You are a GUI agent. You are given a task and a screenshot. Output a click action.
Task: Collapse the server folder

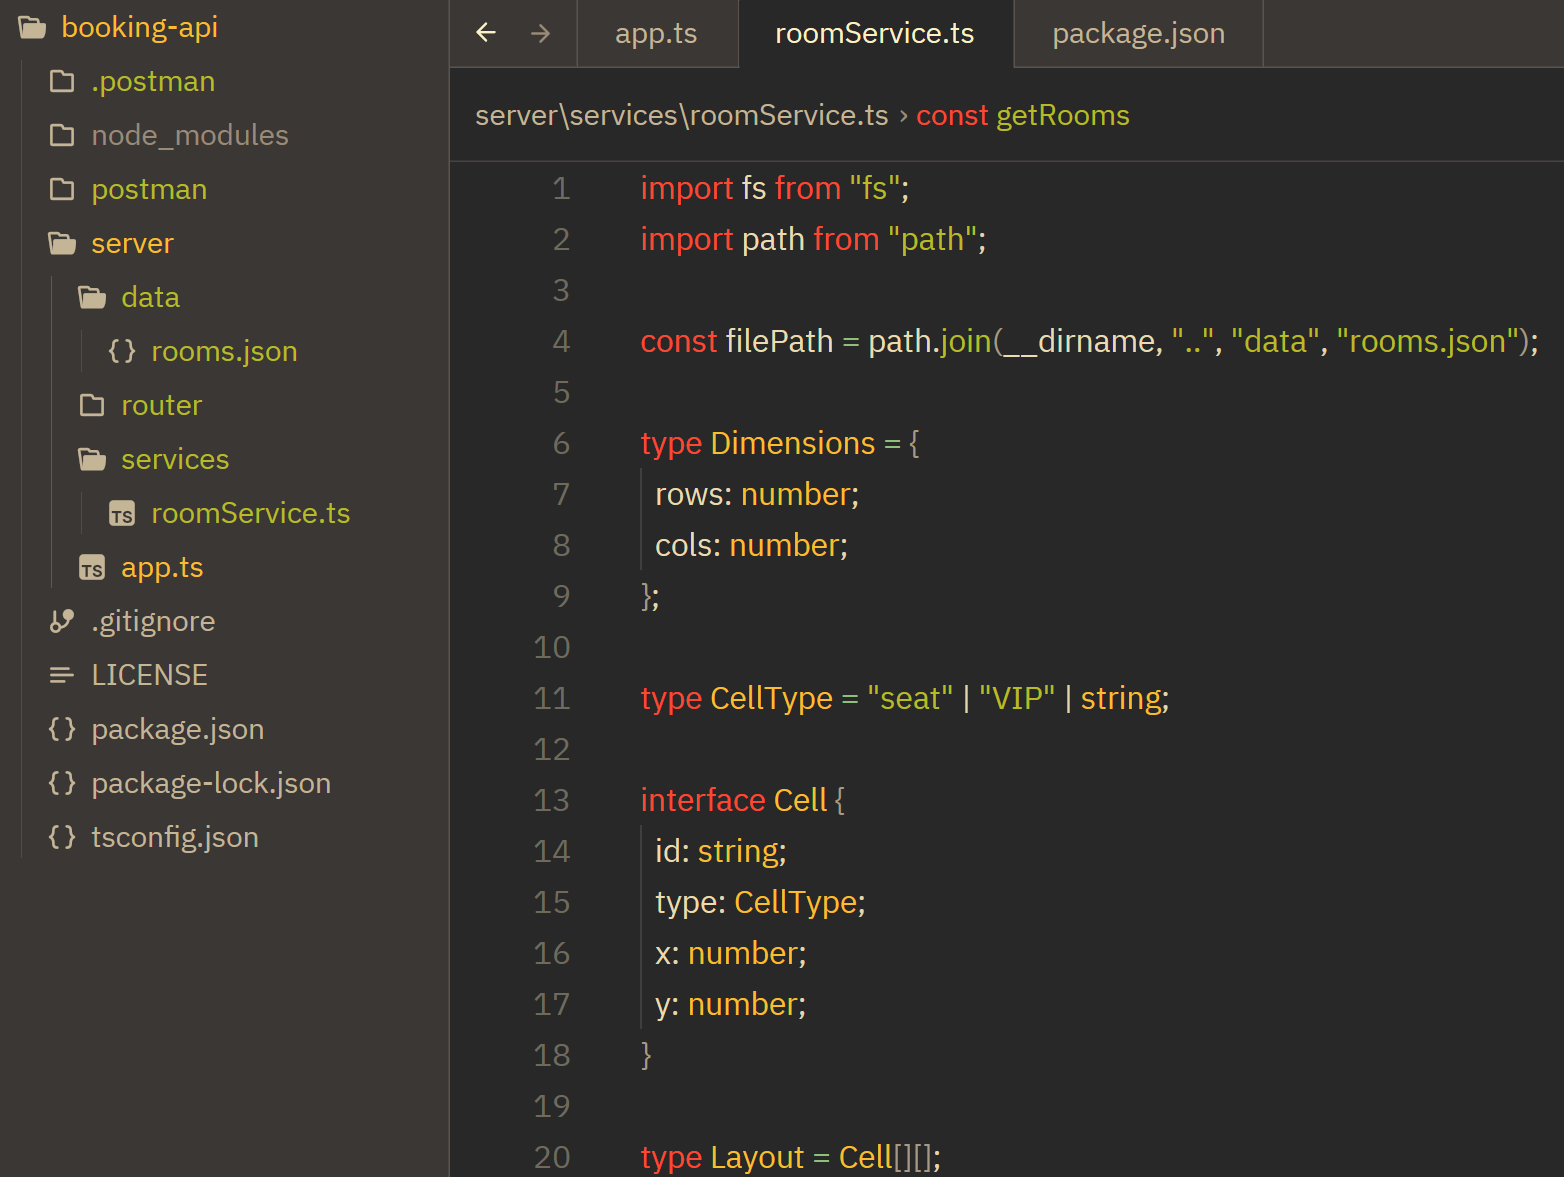click(x=131, y=243)
